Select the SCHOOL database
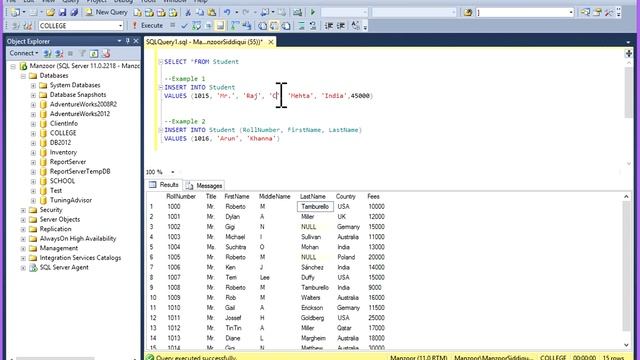Image resolution: width=640 pixels, height=360 pixels. pos(62,181)
